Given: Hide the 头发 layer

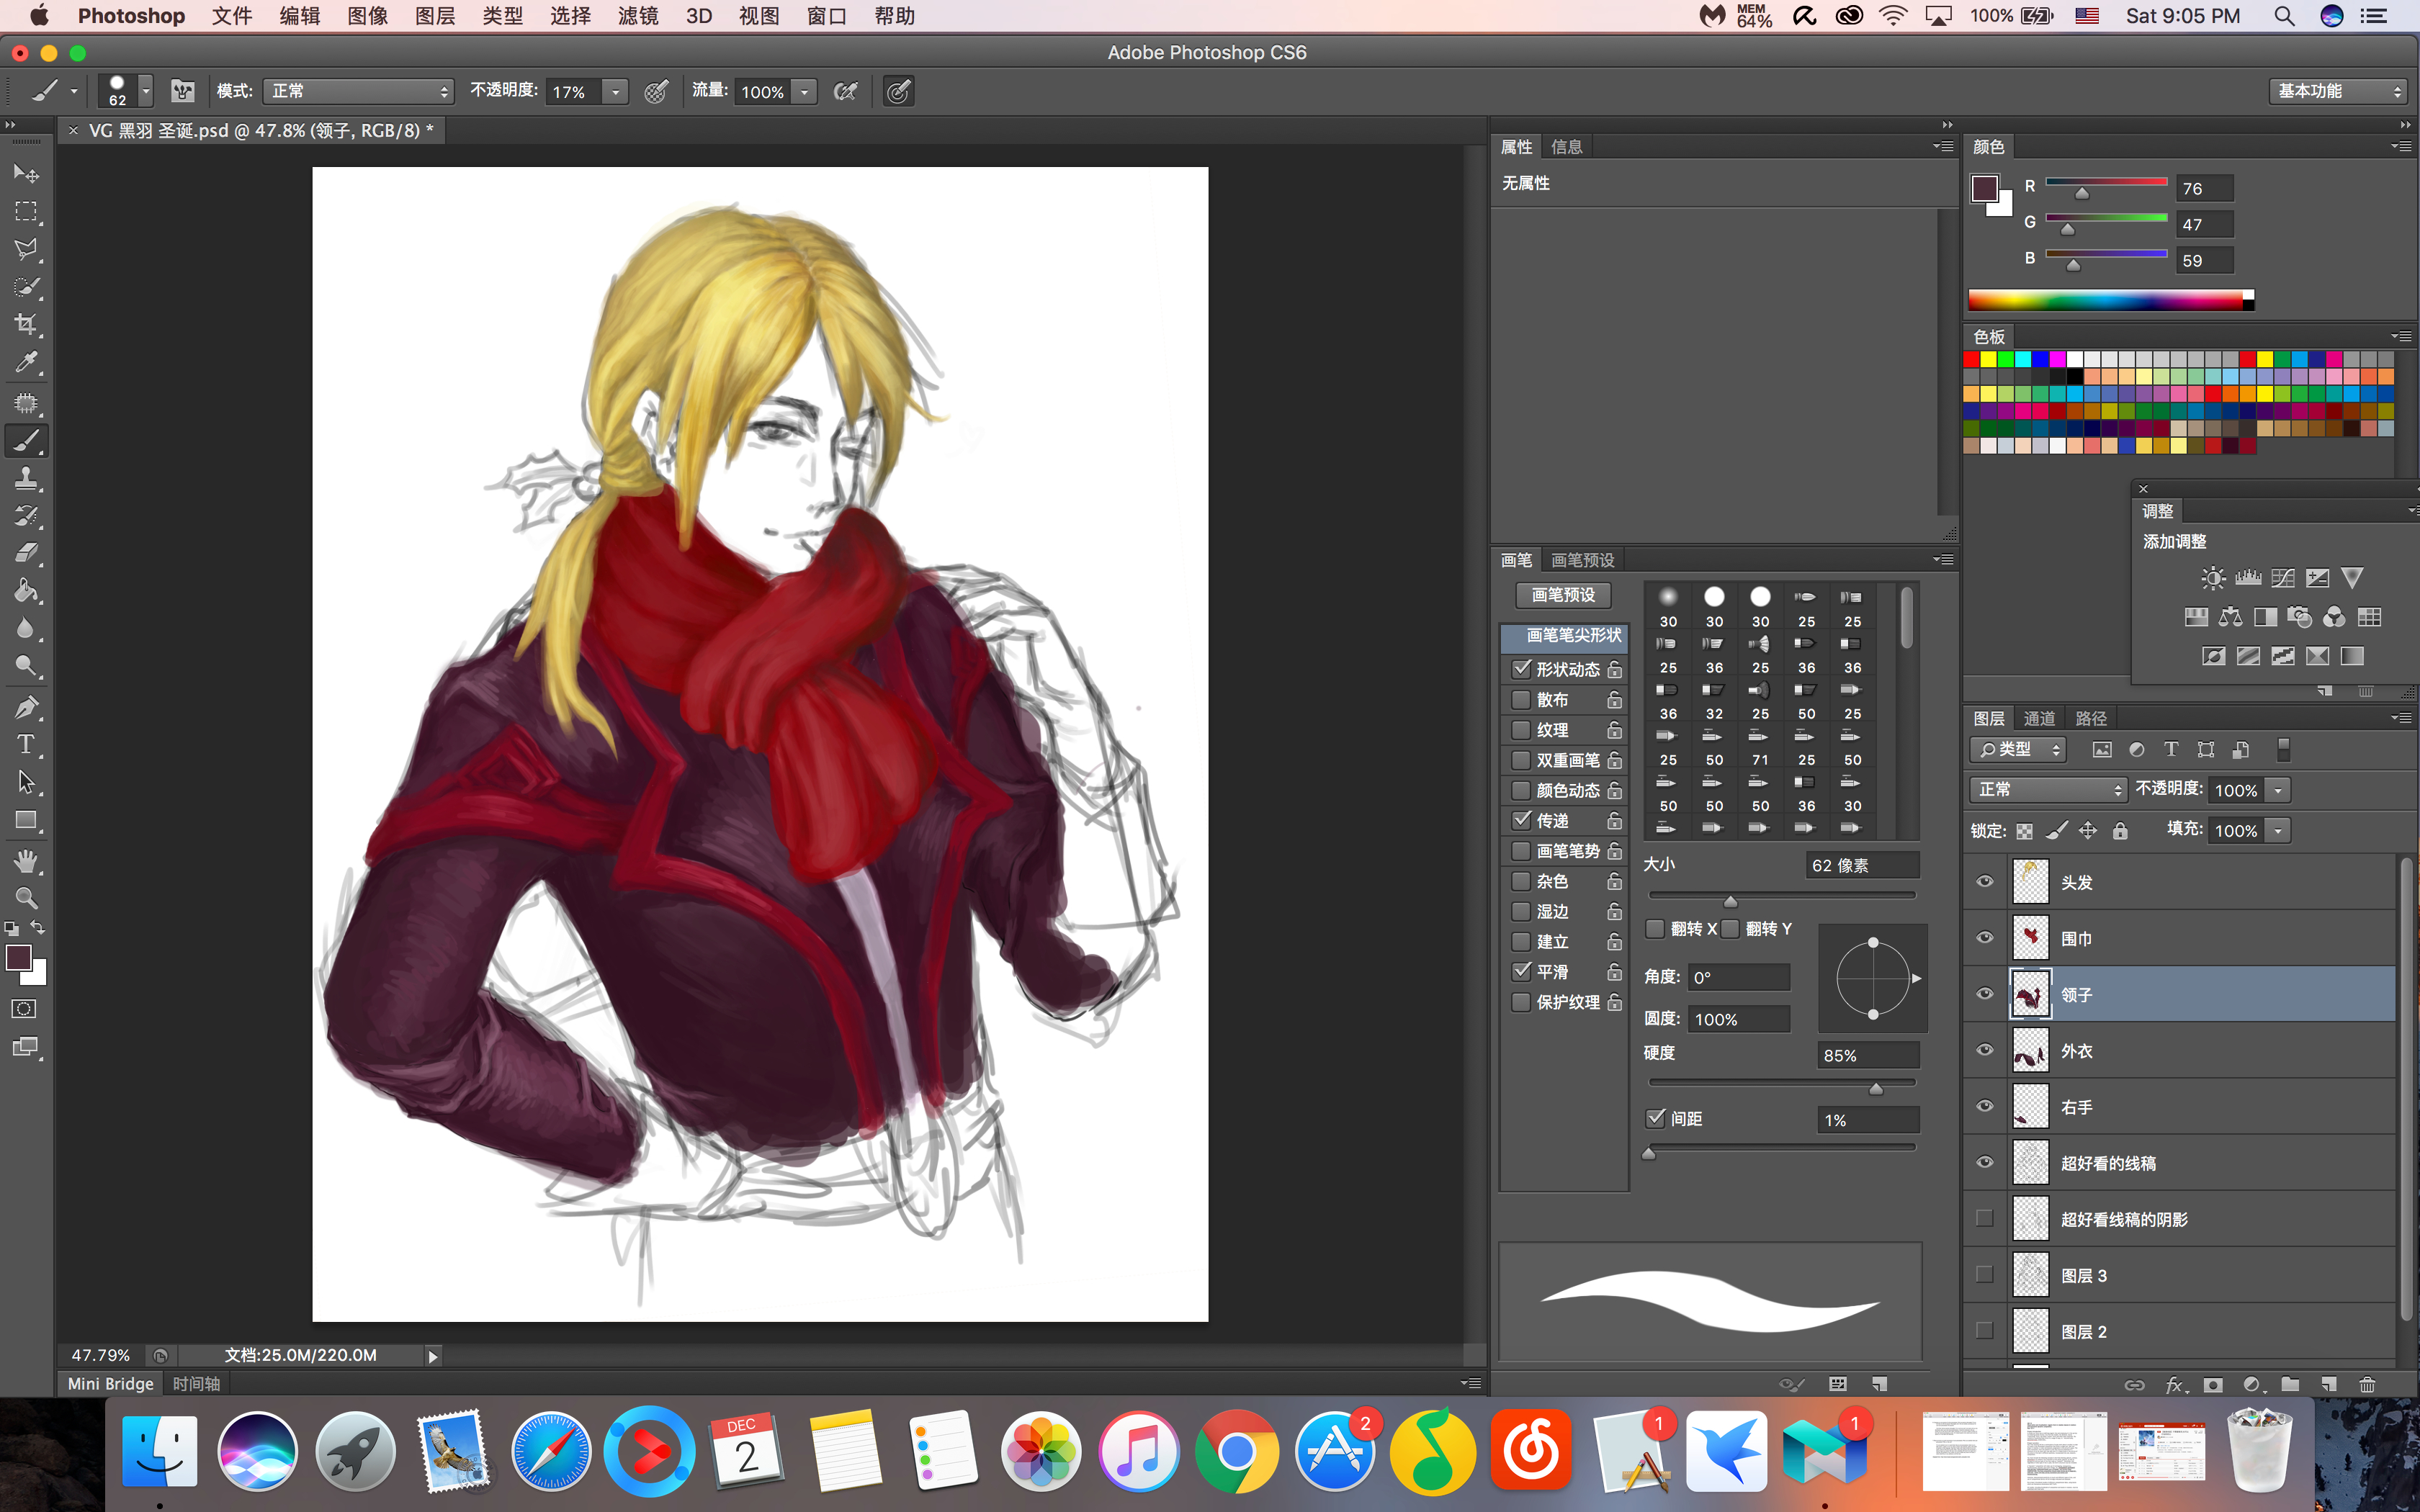Looking at the screenshot, I should click(1985, 882).
